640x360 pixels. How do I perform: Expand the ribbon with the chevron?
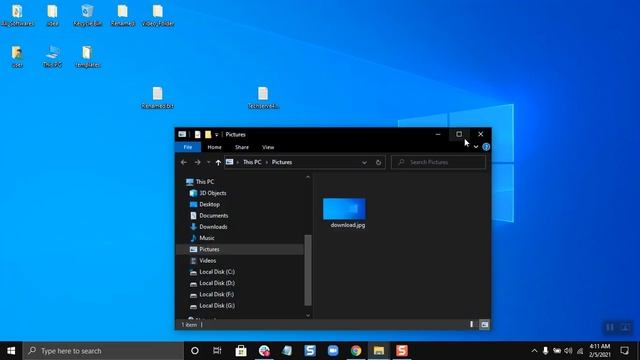click(476, 147)
